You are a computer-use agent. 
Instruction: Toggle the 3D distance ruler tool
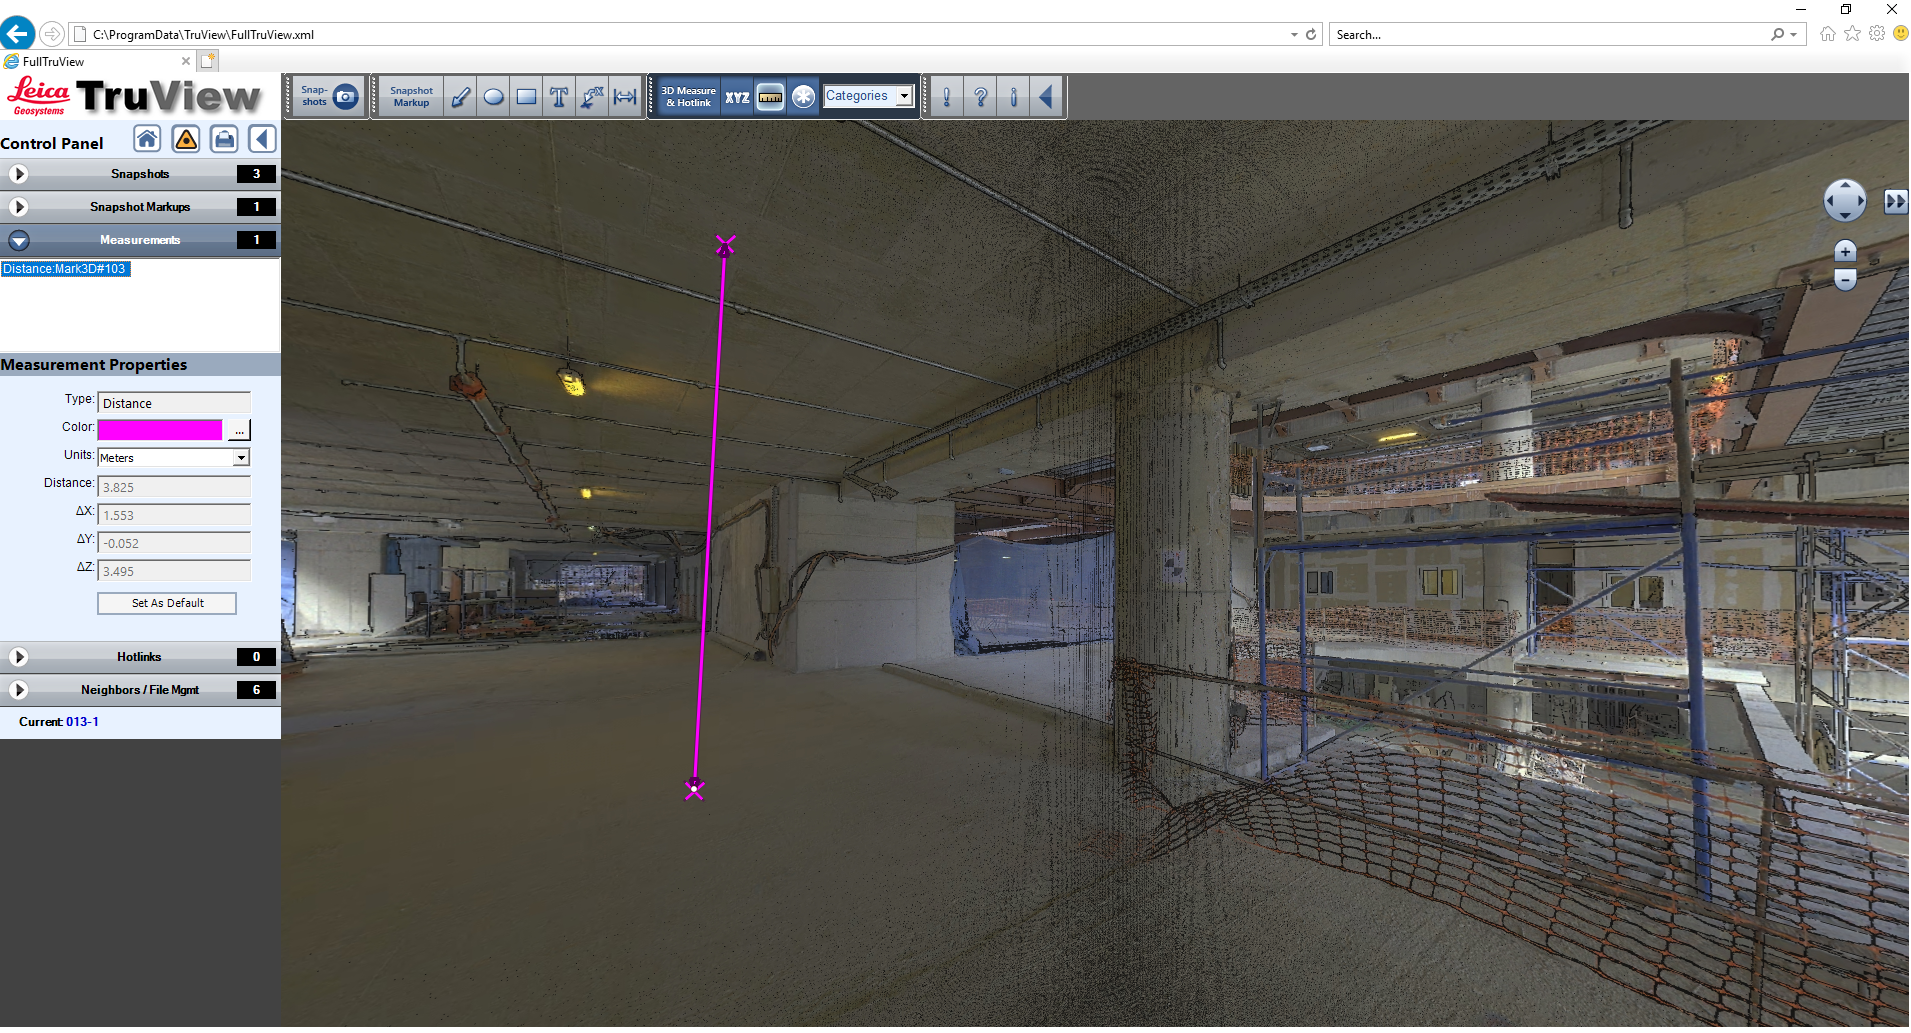770,97
